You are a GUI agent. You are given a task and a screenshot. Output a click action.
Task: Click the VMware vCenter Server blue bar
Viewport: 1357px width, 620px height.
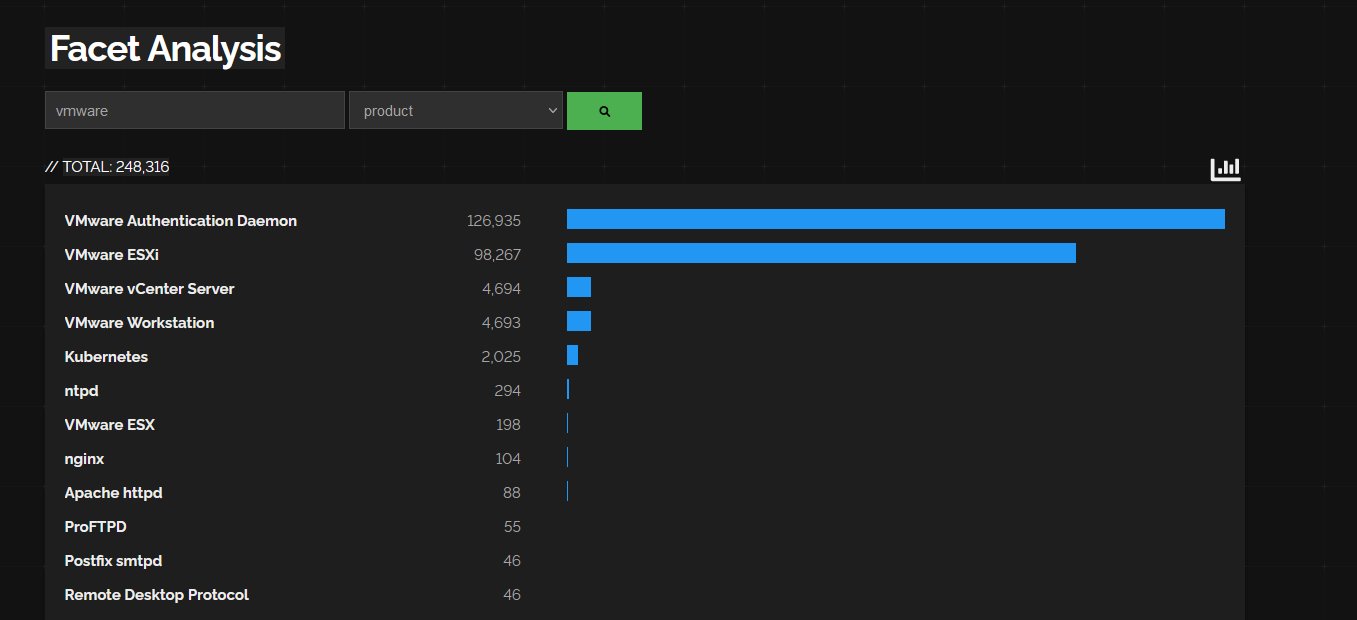(x=579, y=287)
